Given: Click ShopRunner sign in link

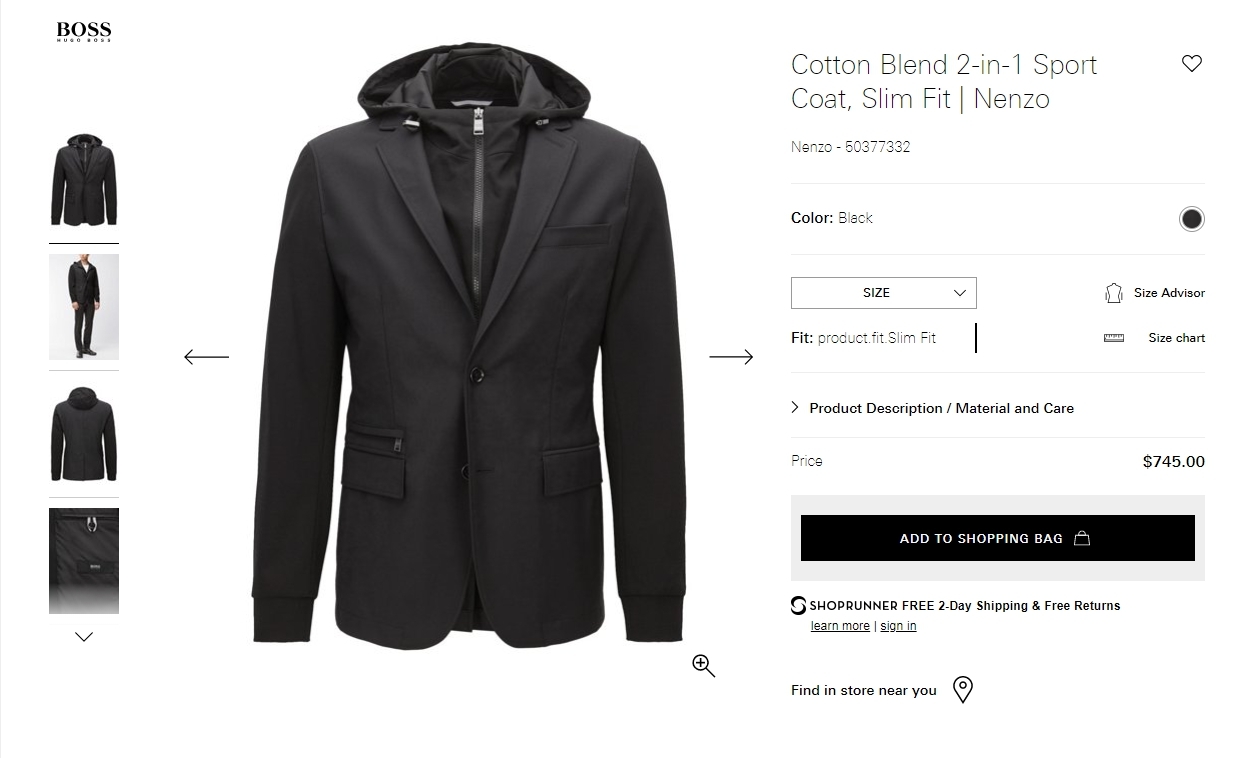Looking at the screenshot, I should 898,626.
